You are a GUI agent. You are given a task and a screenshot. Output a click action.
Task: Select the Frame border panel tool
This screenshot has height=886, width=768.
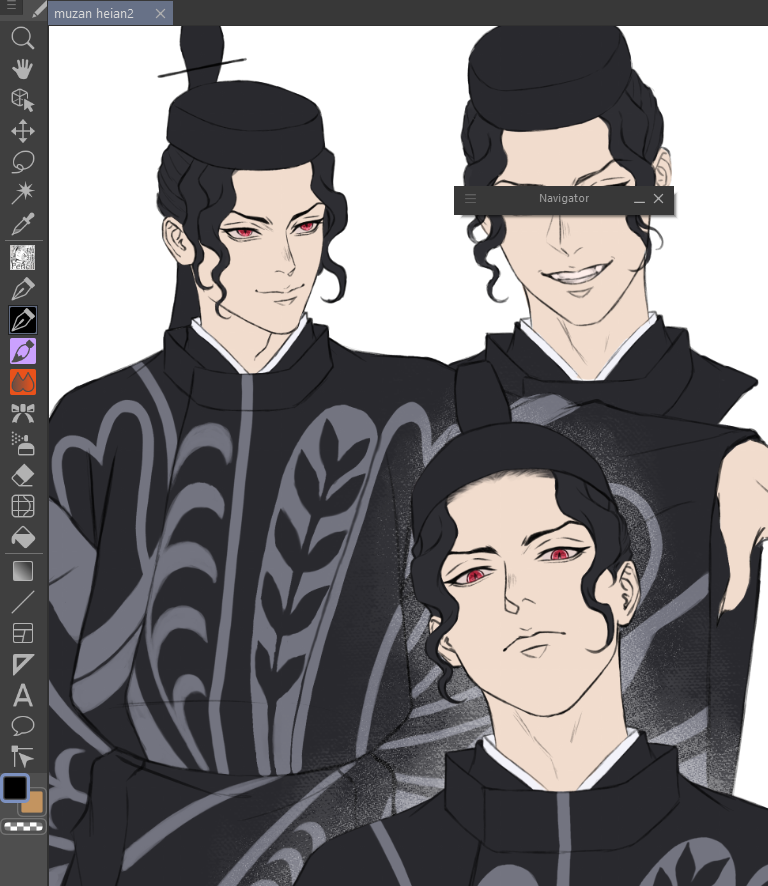pos(23,633)
